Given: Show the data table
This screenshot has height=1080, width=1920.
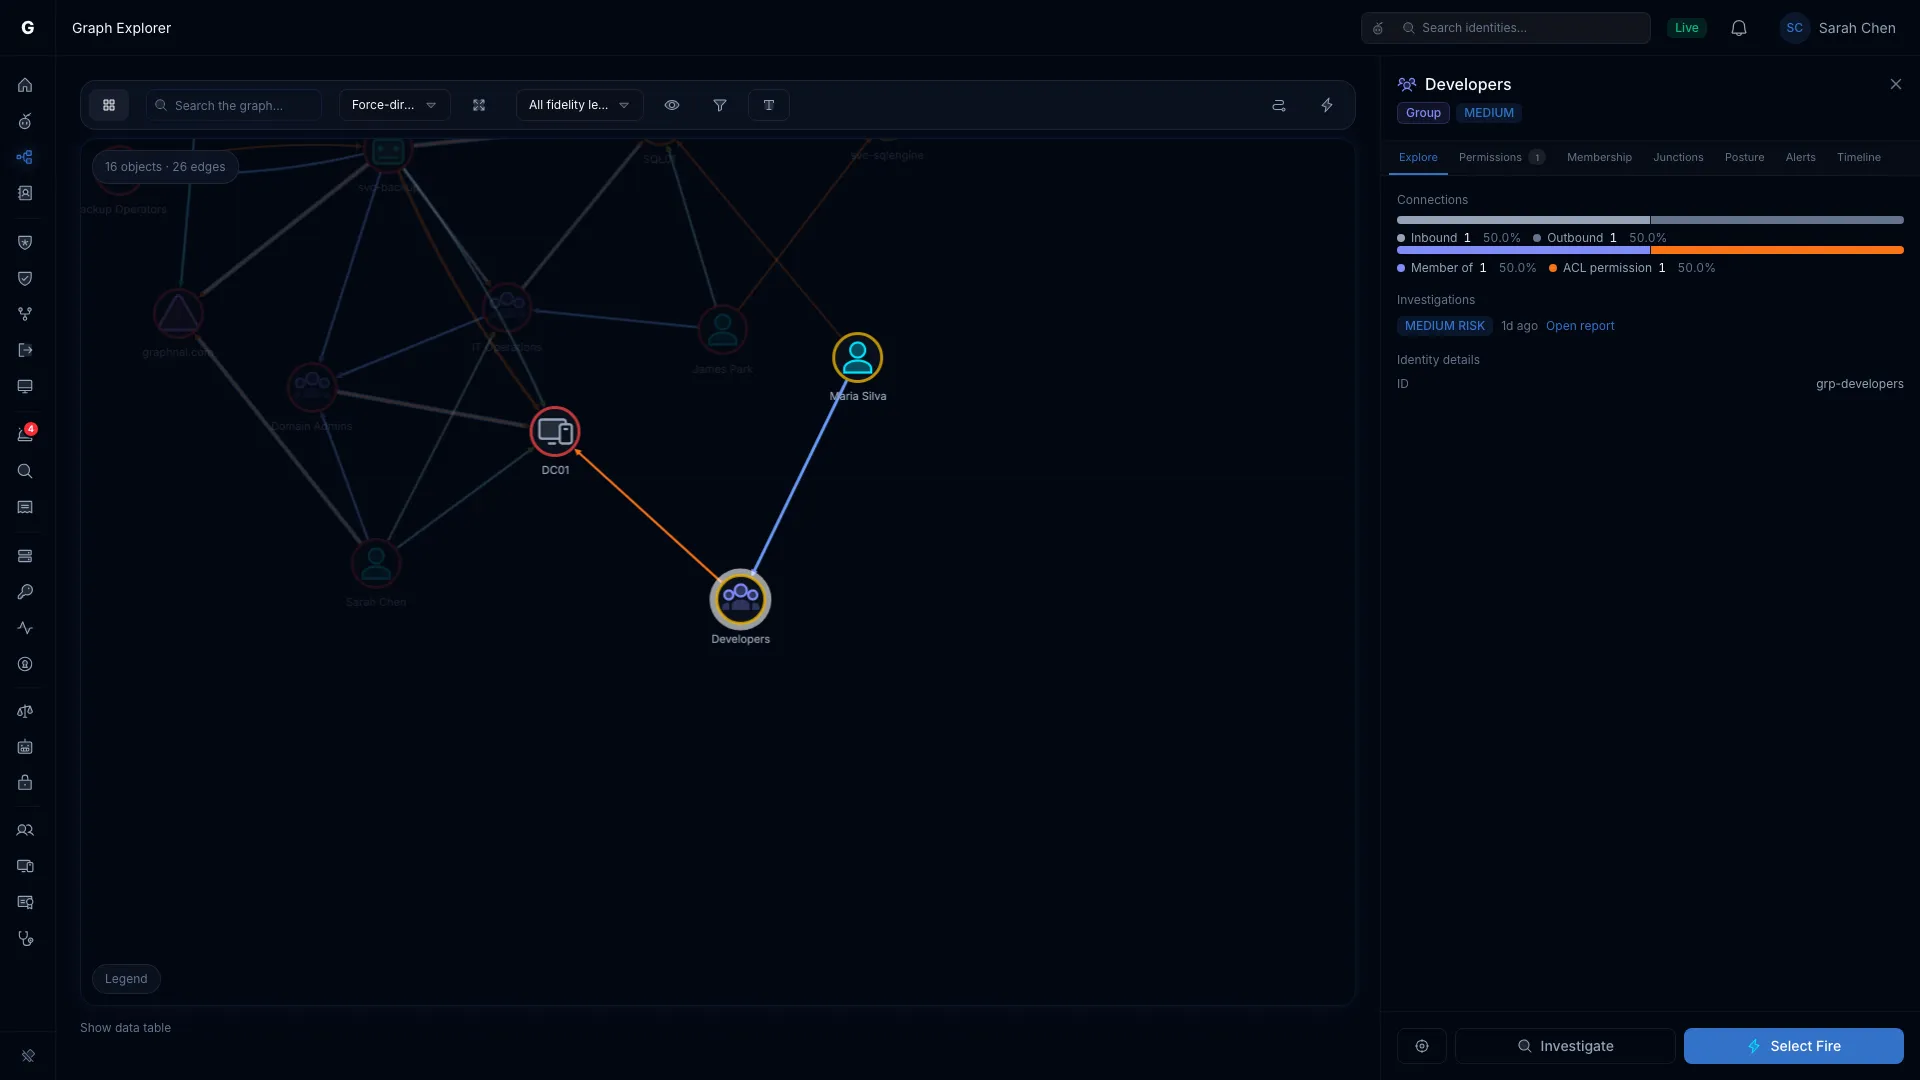Looking at the screenshot, I should 125,1028.
